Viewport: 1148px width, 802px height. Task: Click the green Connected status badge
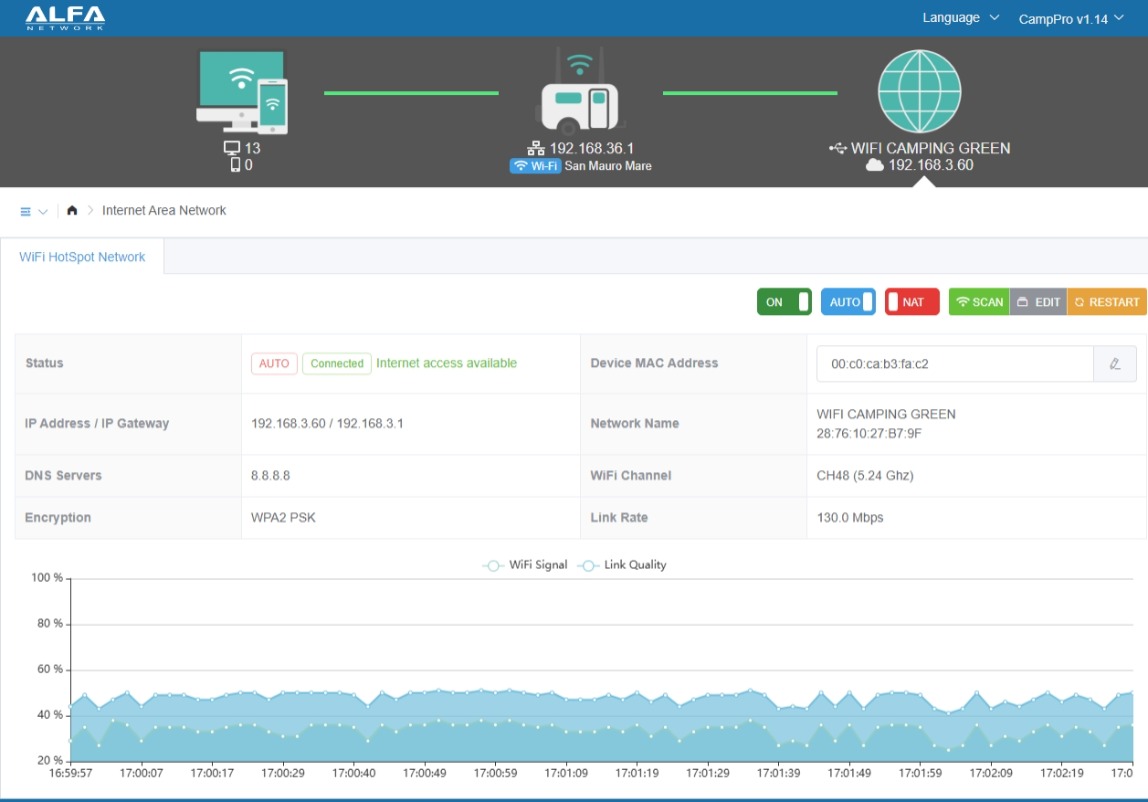tap(337, 363)
